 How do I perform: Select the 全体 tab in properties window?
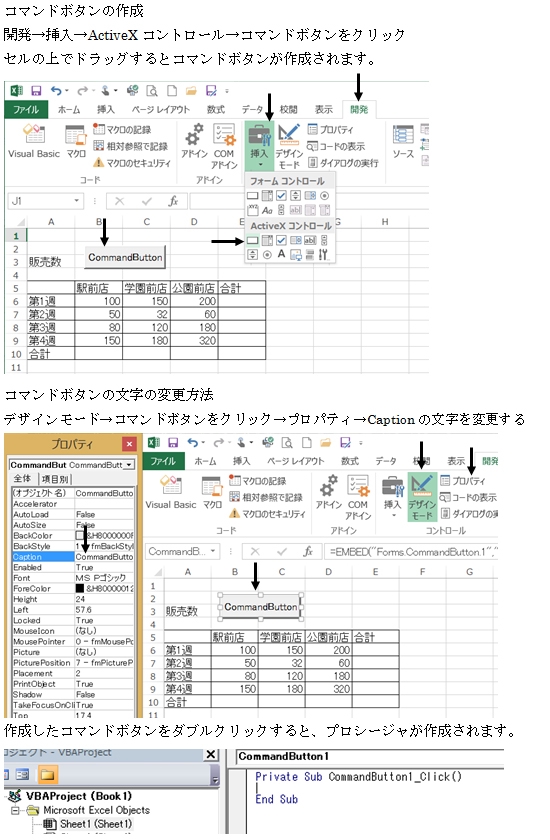point(22,478)
